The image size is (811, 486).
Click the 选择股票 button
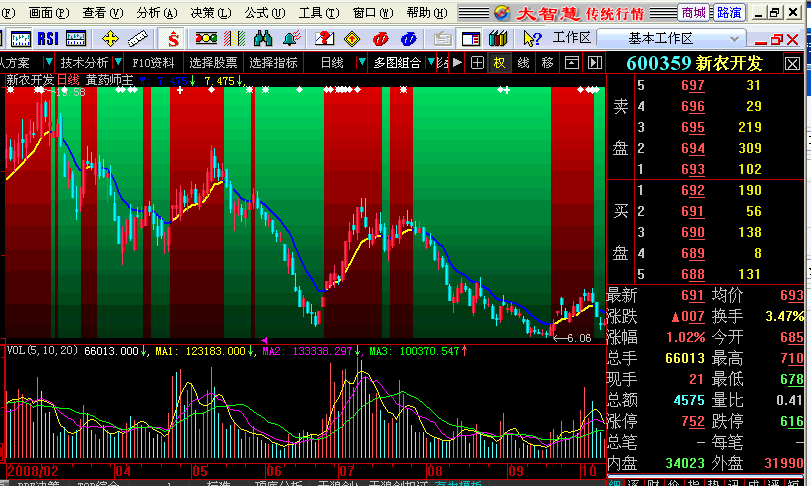(x=213, y=63)
